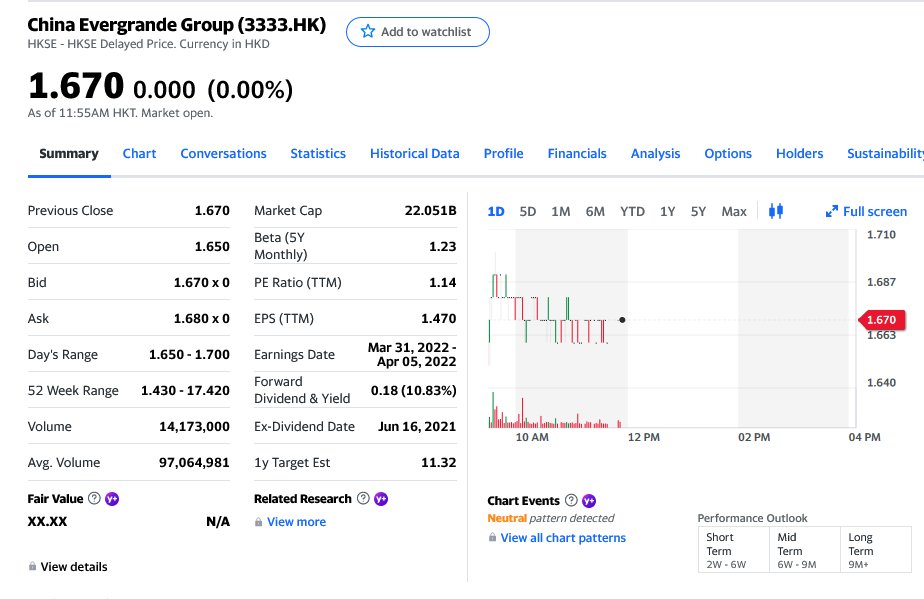Select the Analysis tab
This screenshot has height=599, width=924.
point(655,154)
